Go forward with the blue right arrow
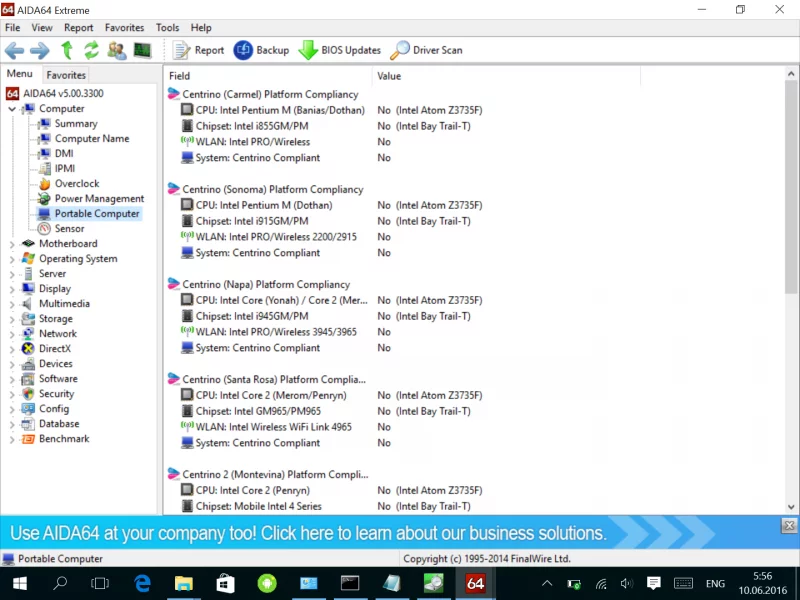 (x=40, y=51)
